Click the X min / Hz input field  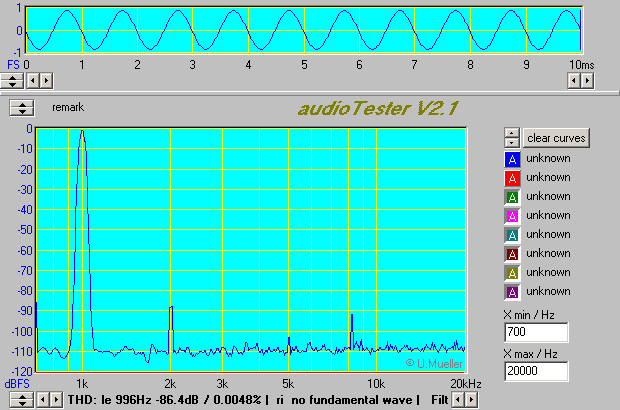click(x=536, y=332)
